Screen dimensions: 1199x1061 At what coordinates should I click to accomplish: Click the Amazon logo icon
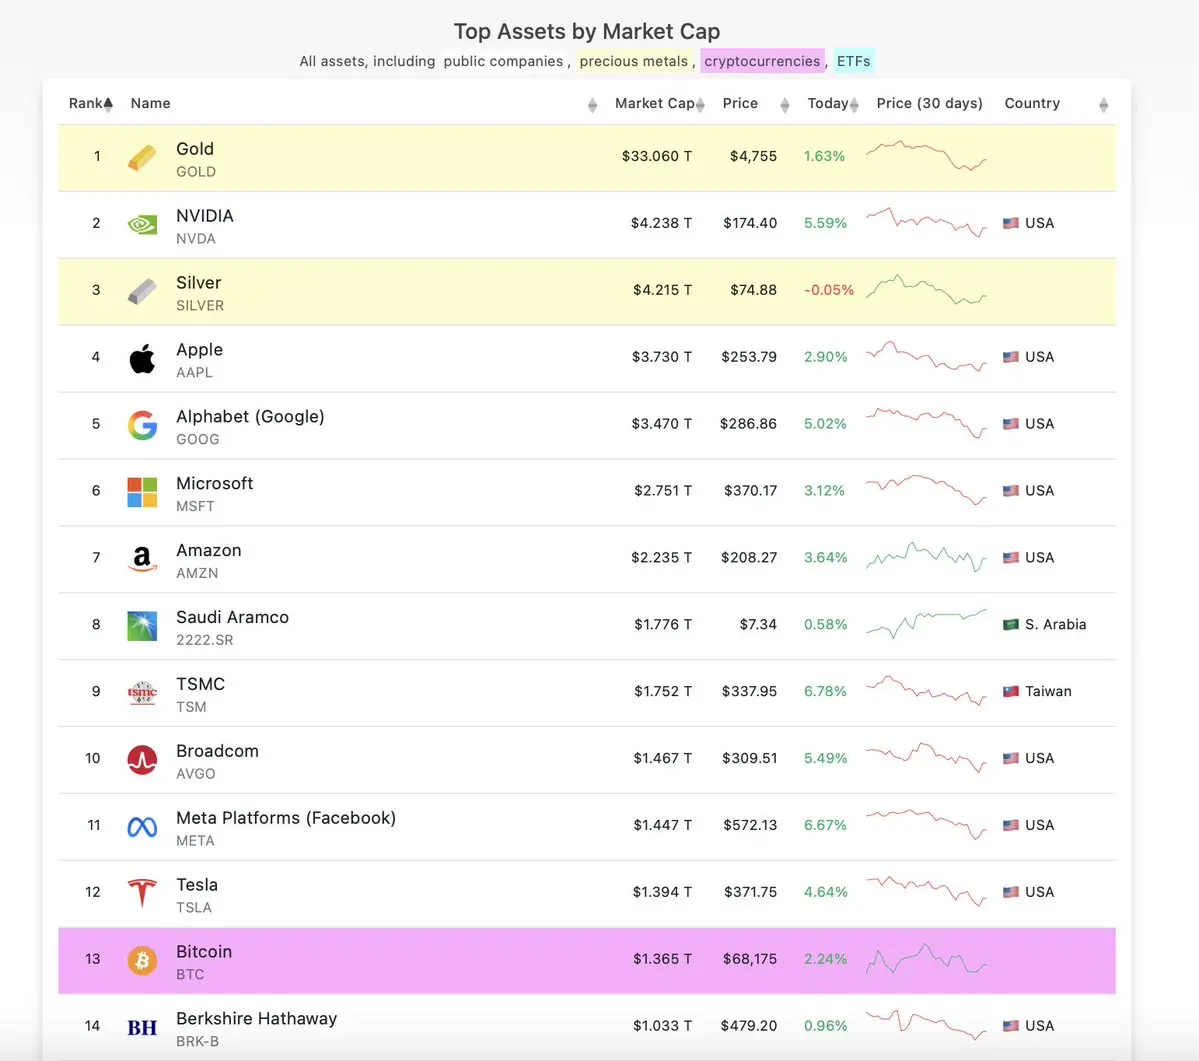click(142, 559)
